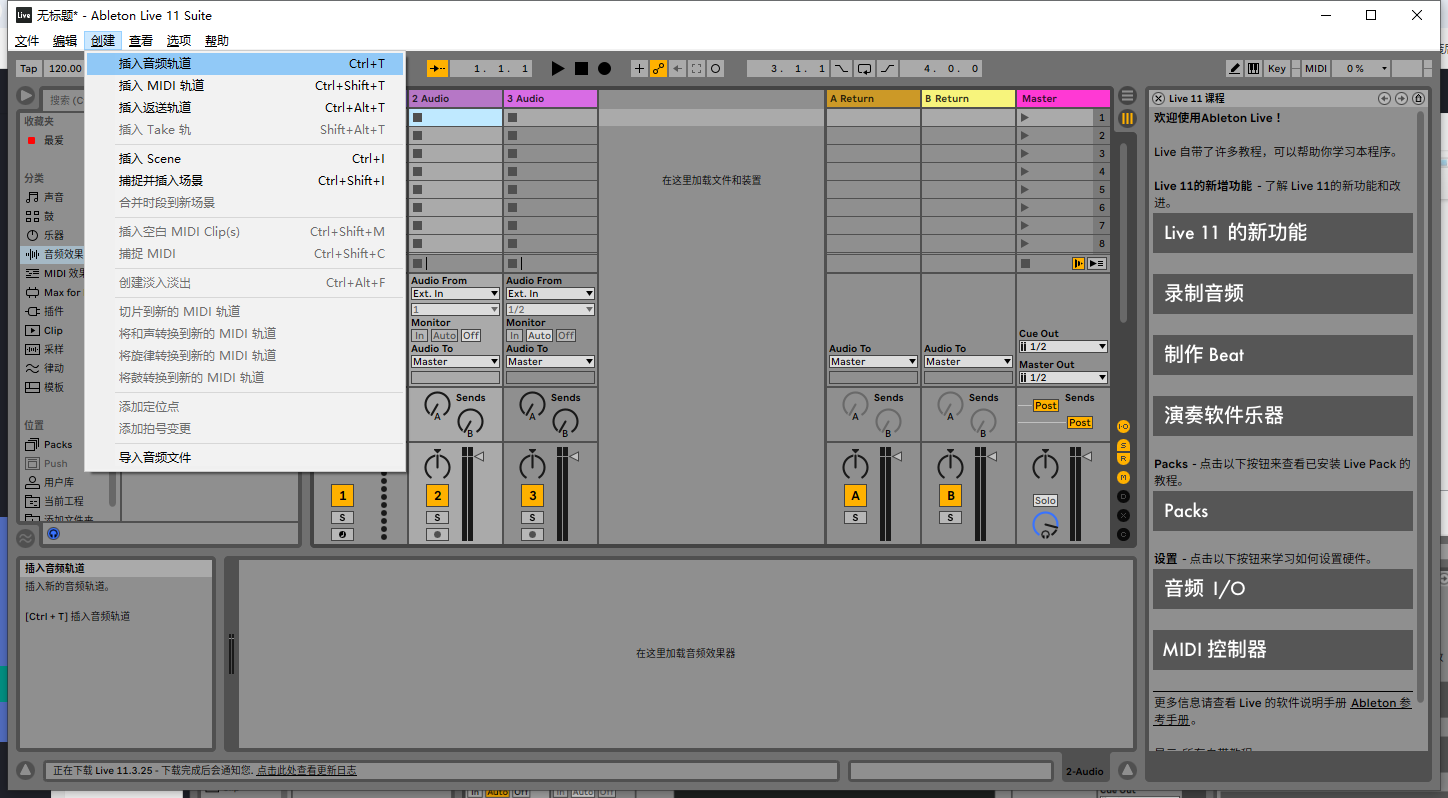This screenshot has width=1448, height=798.
Task: Open the 制作 Beat lesson button
Action: click(1283, 355)
